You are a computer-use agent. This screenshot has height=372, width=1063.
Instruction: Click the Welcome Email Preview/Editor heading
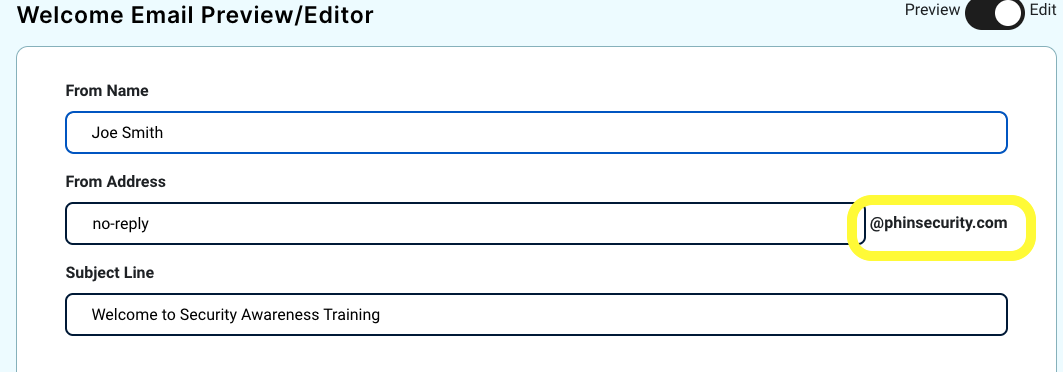pos(195,15)
